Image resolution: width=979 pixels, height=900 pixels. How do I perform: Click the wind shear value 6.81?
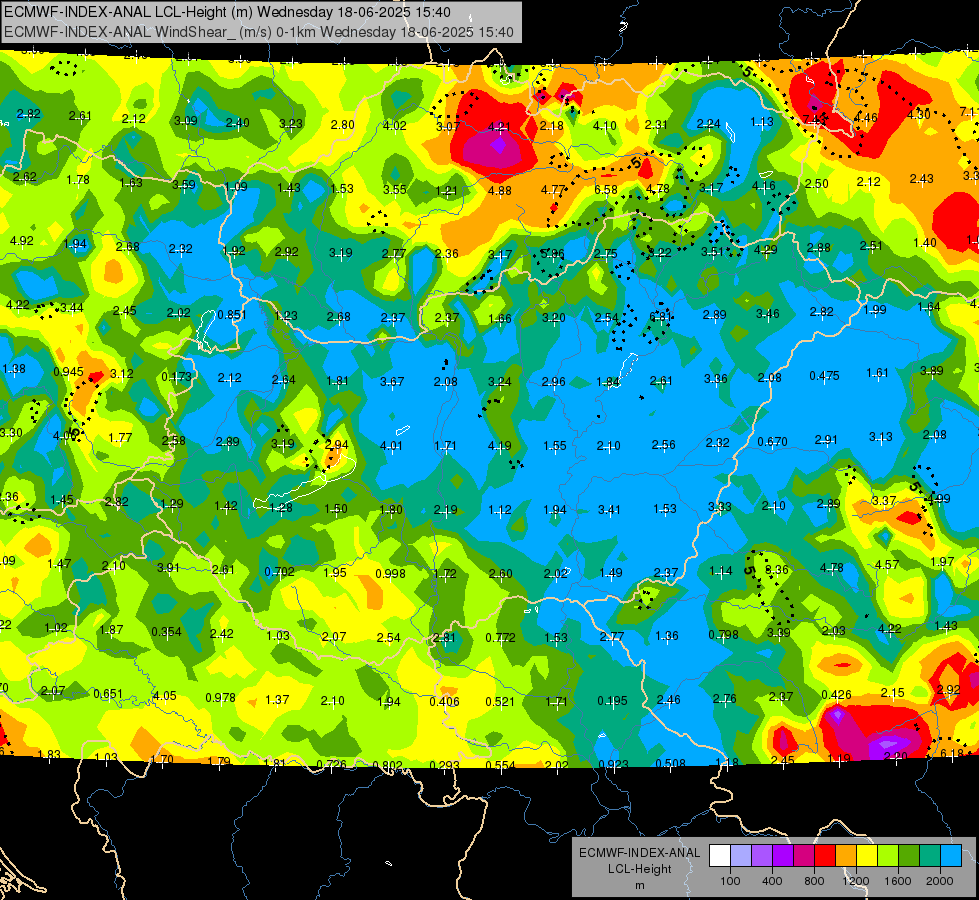click(661, 317)
